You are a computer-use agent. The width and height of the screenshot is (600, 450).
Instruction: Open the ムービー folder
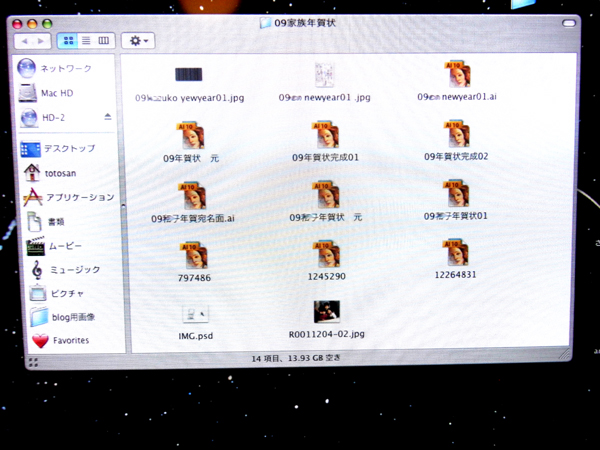[54, 246]
